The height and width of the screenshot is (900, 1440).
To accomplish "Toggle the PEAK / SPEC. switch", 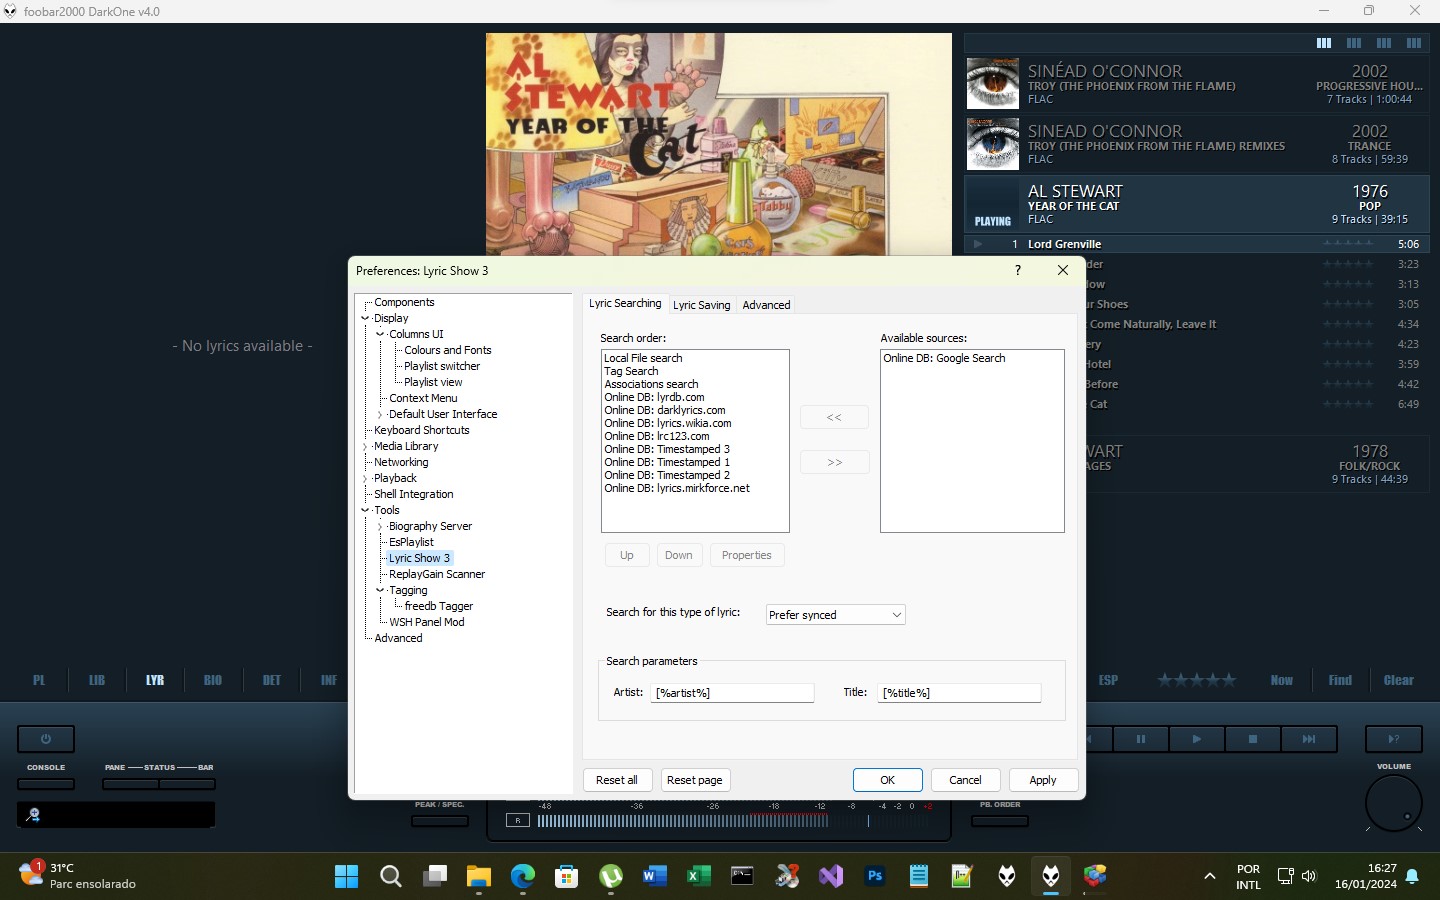I will pyautogui.click(x=440, y=821).
